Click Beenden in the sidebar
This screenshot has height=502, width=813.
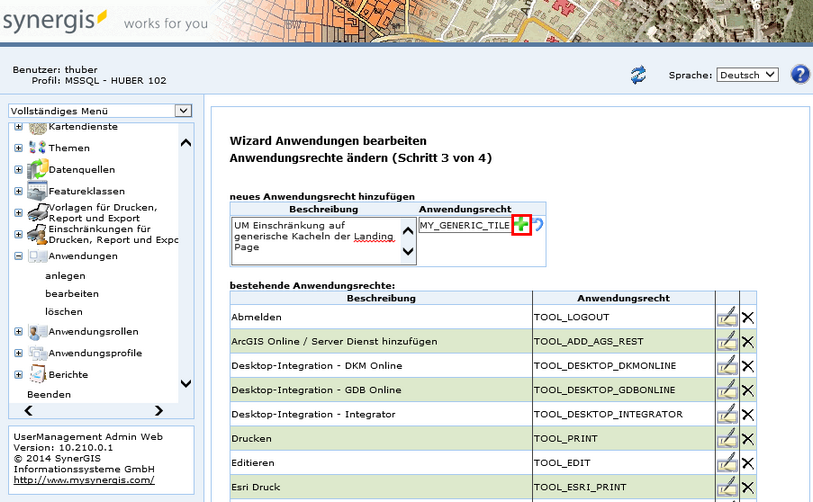click(x=48, y=395)
